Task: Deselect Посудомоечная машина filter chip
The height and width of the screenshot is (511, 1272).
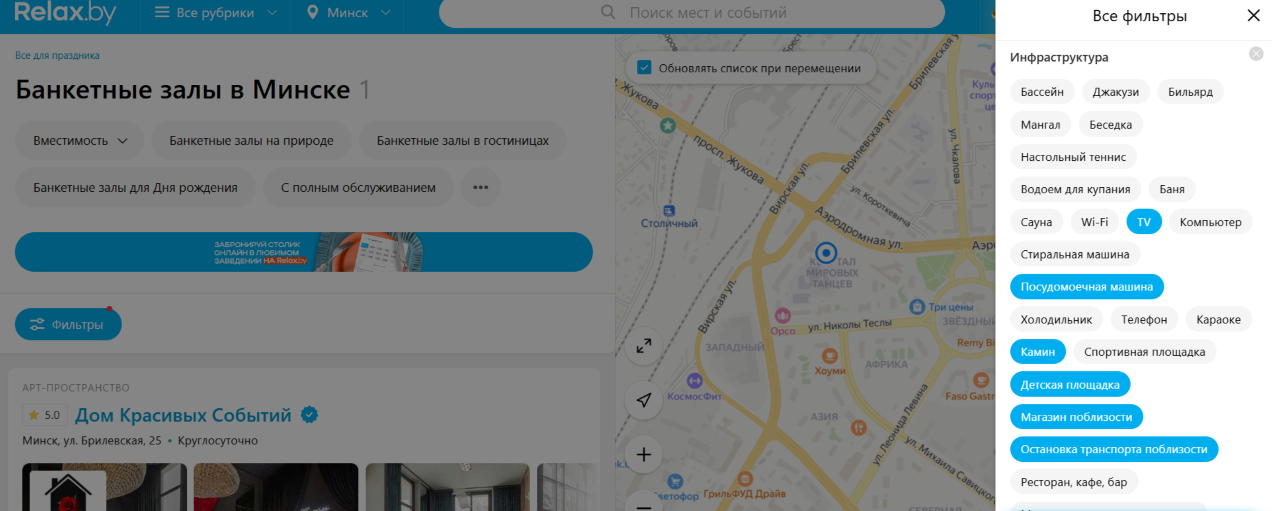Action: coord(1087,287)
